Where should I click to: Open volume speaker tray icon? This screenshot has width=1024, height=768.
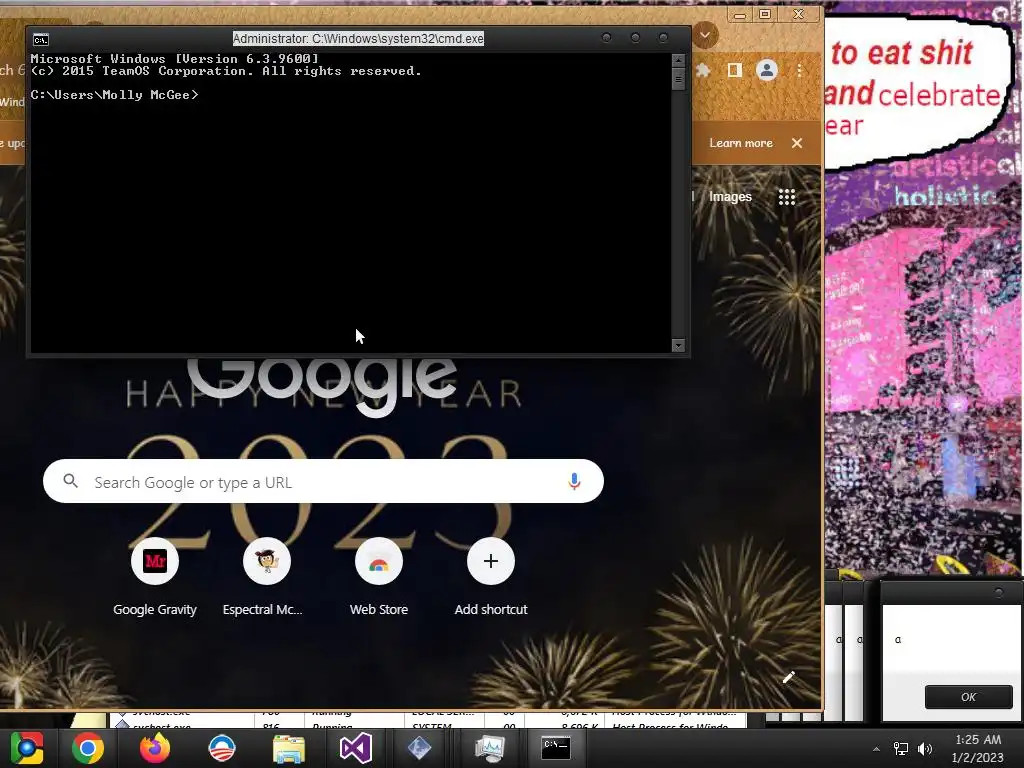click(925, 749)
